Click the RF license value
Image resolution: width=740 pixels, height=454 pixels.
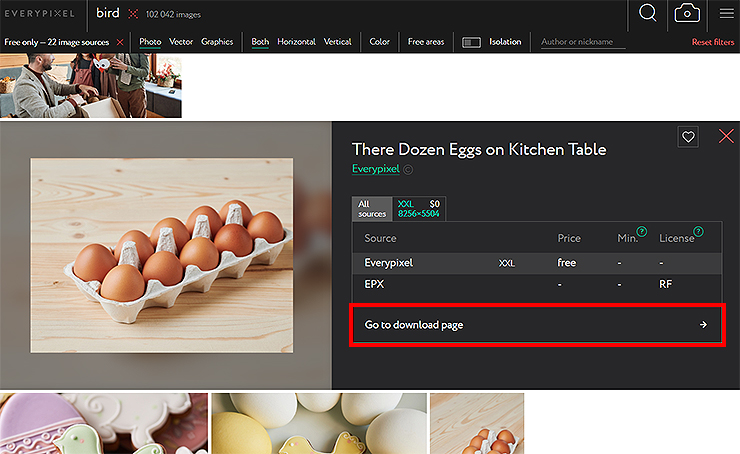coord(665,285)
